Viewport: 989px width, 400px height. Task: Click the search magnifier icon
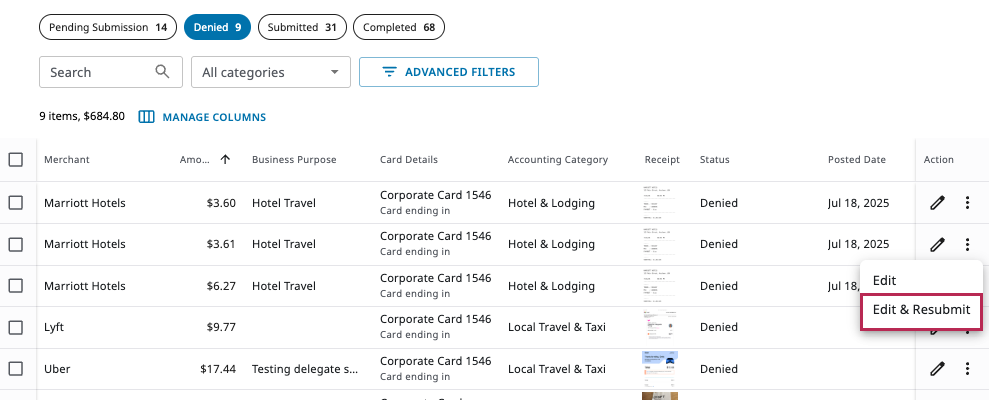pos(163,72)
